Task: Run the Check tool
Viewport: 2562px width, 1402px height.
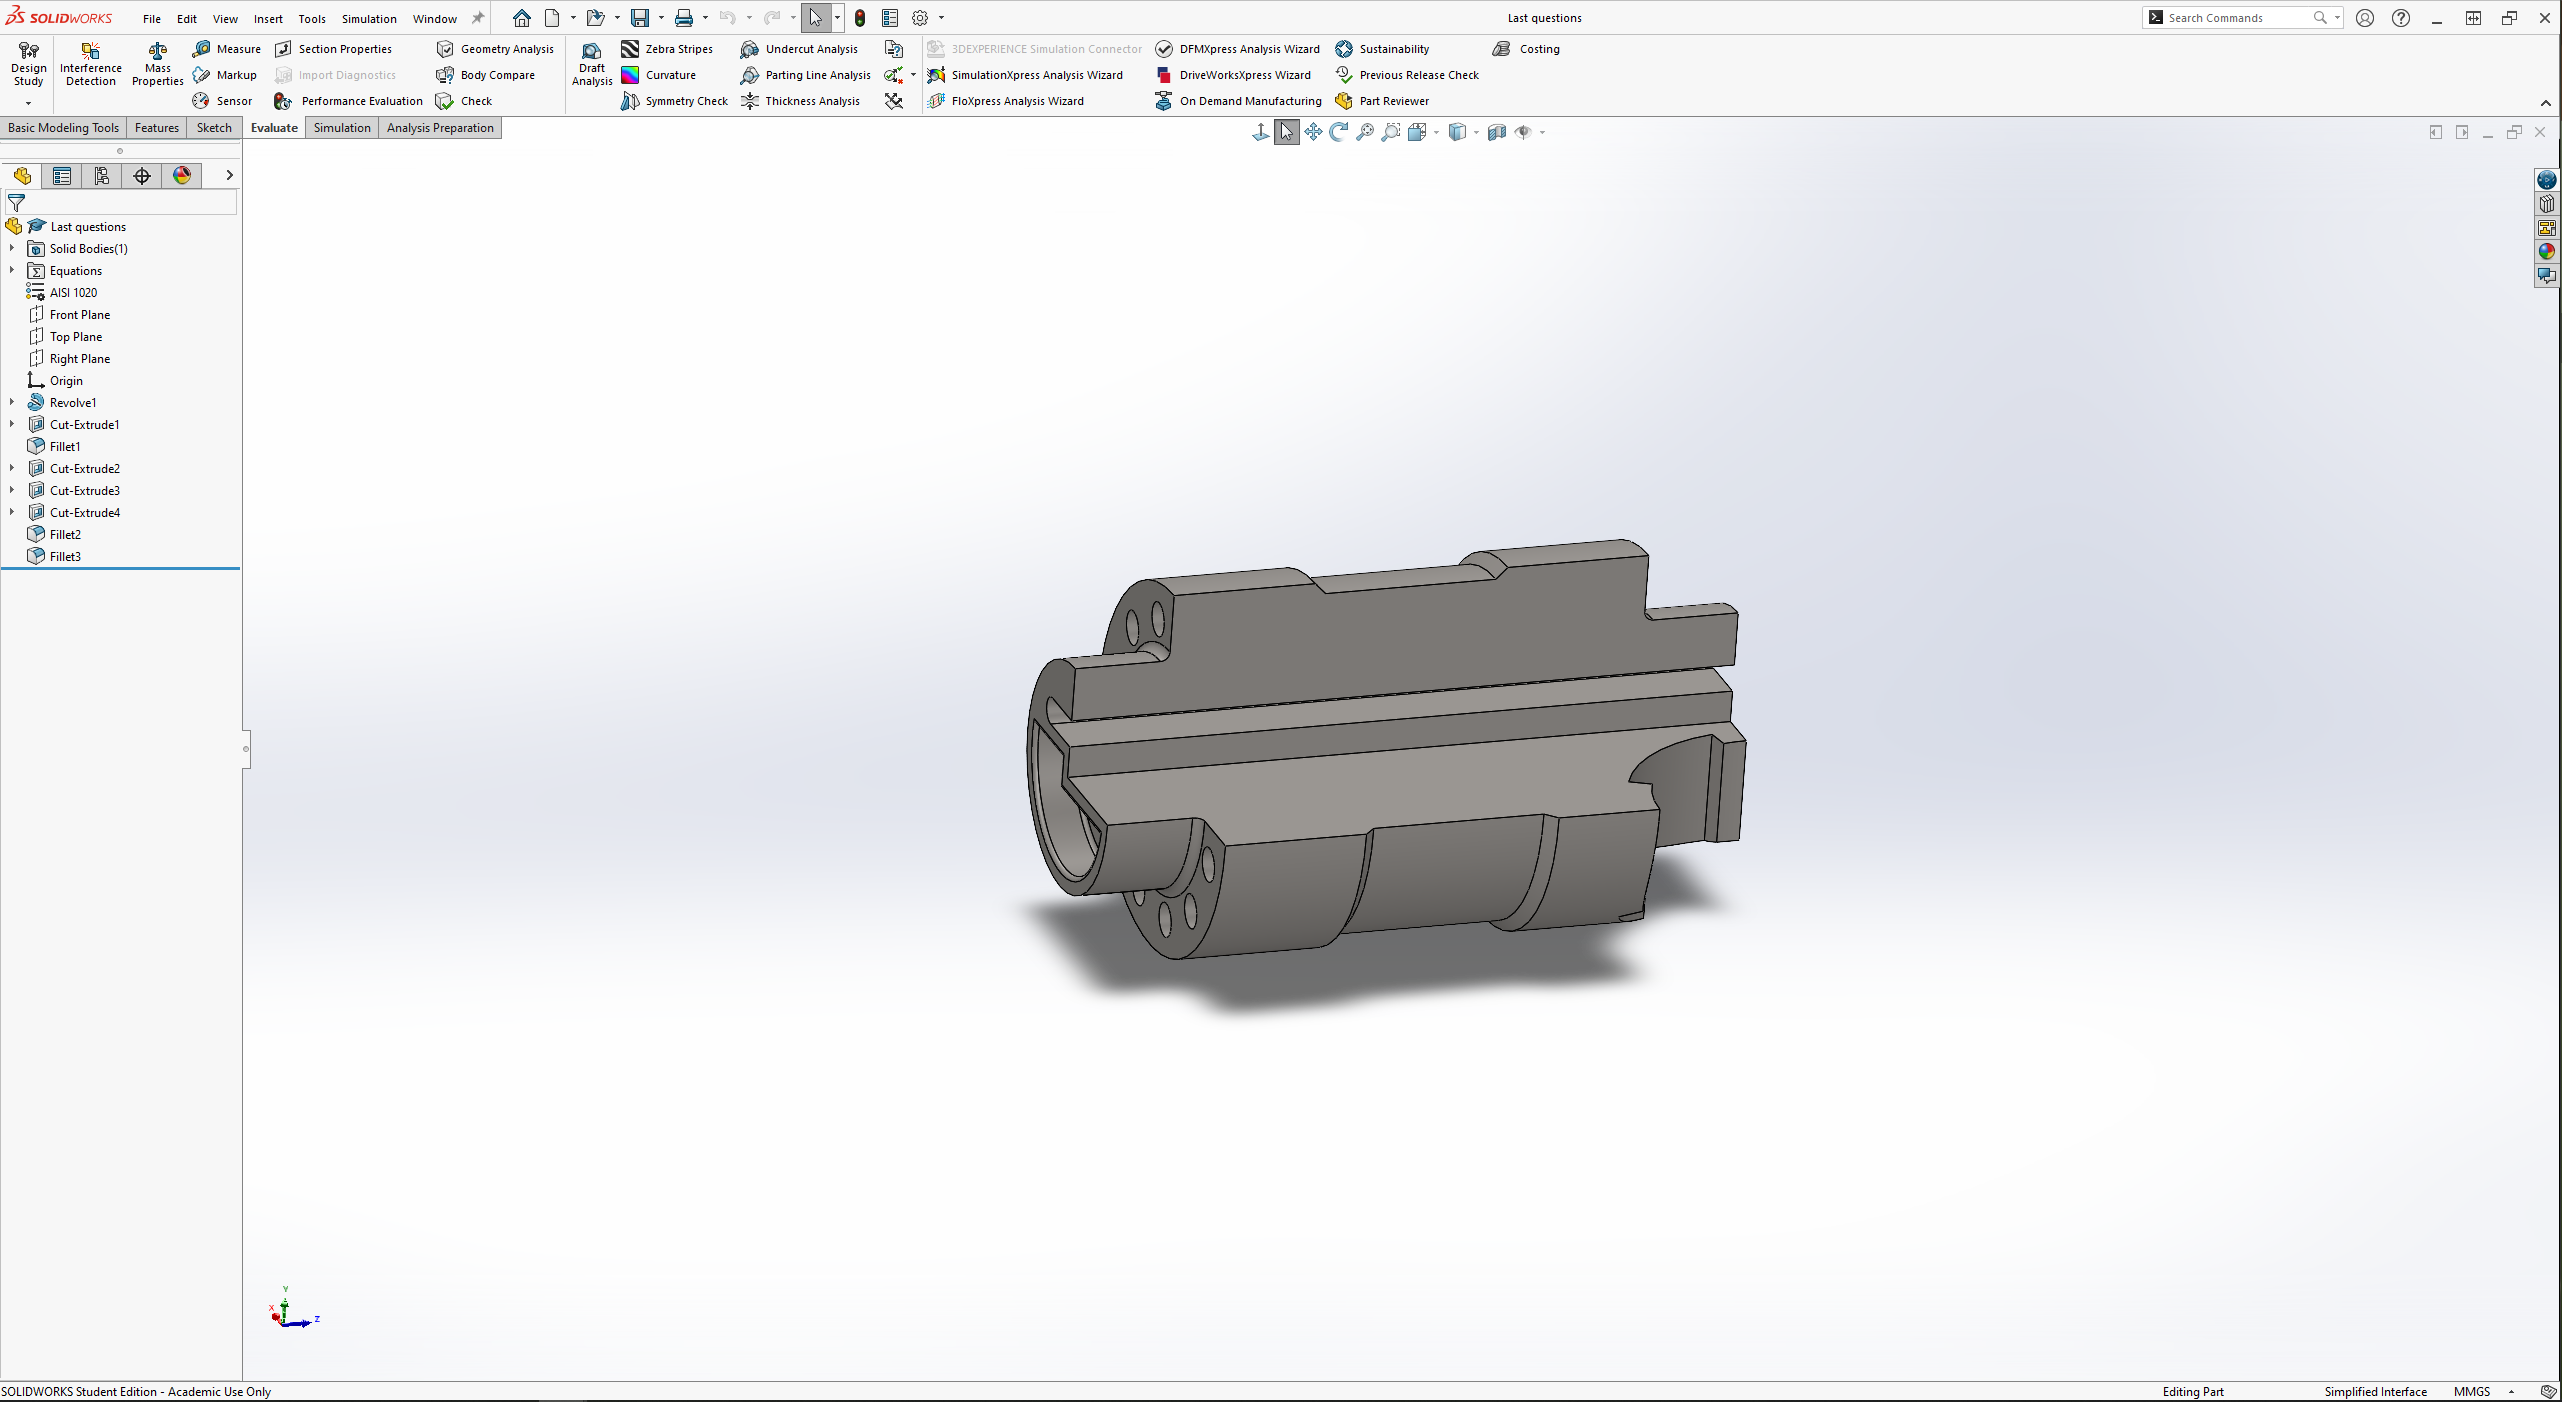Action: tap(465, 101)
